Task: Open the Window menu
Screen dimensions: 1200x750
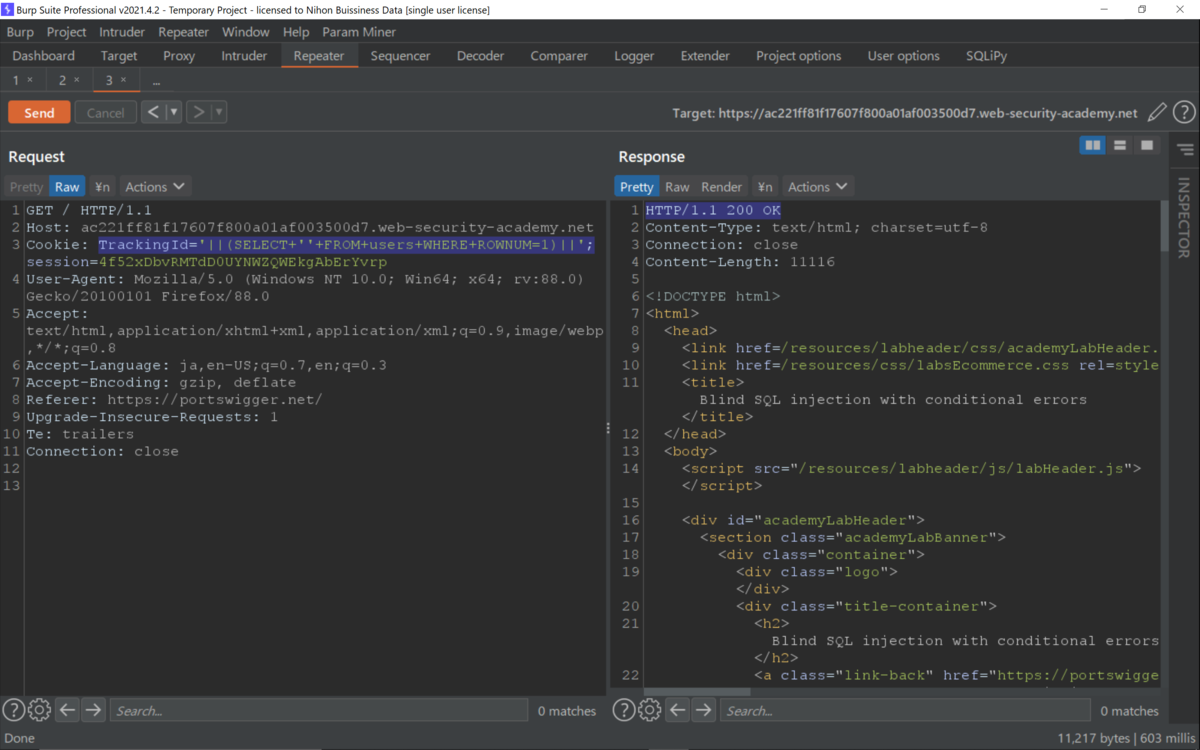Action: click(246, 32)
